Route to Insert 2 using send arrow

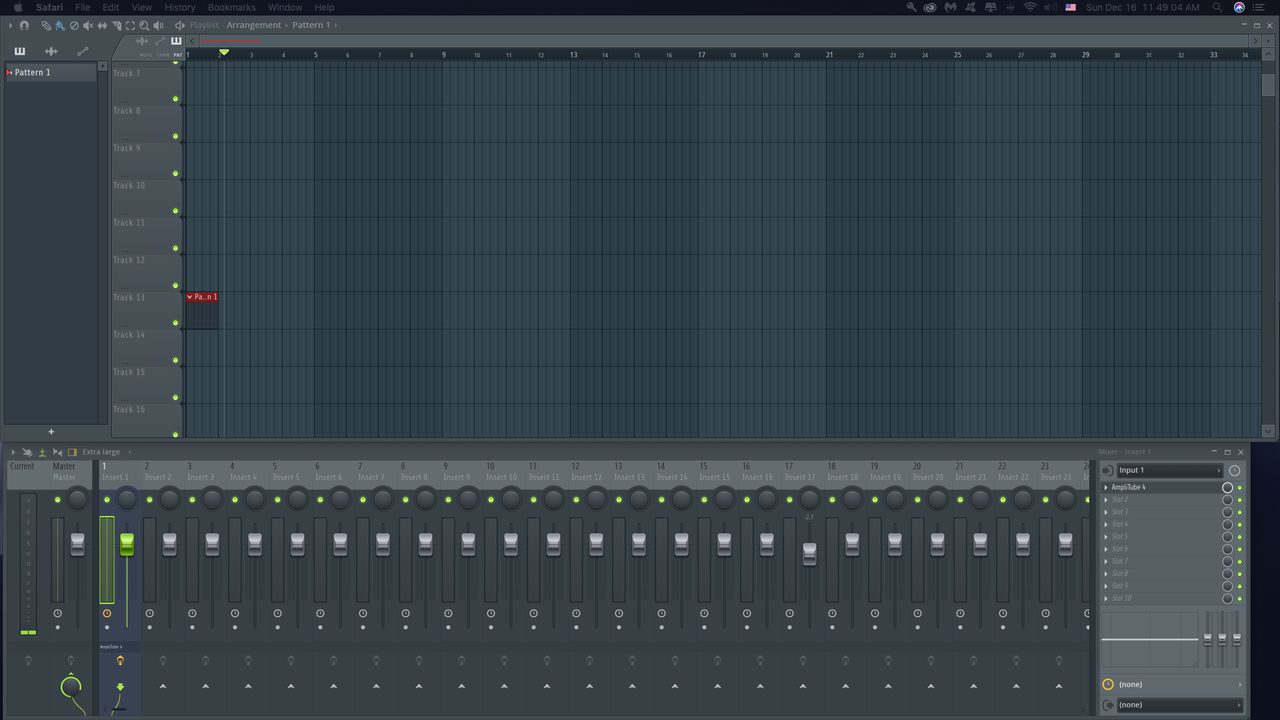(x=163, y=686)
